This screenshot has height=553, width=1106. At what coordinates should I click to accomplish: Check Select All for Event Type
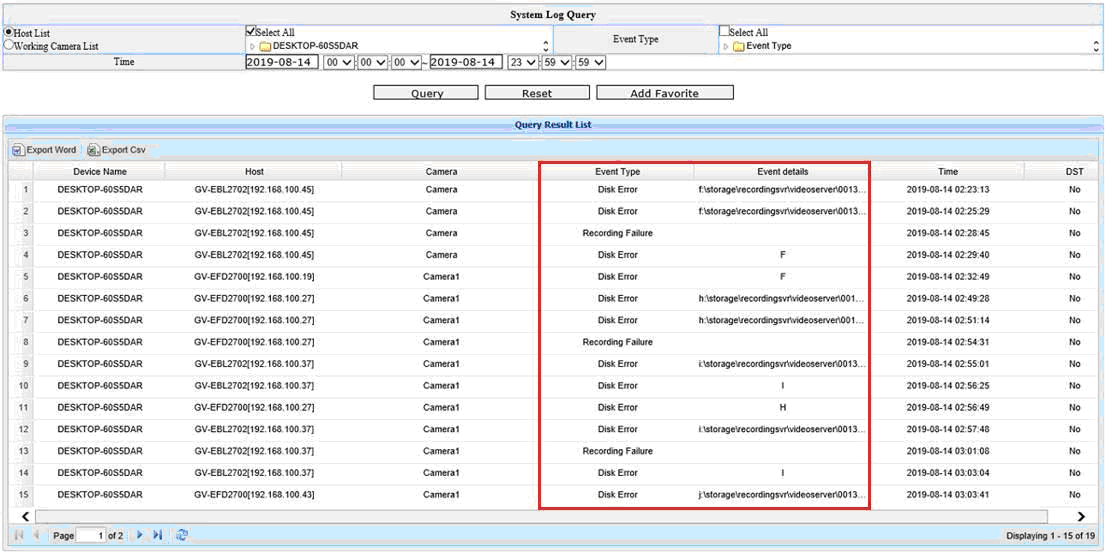click(724, 31)
